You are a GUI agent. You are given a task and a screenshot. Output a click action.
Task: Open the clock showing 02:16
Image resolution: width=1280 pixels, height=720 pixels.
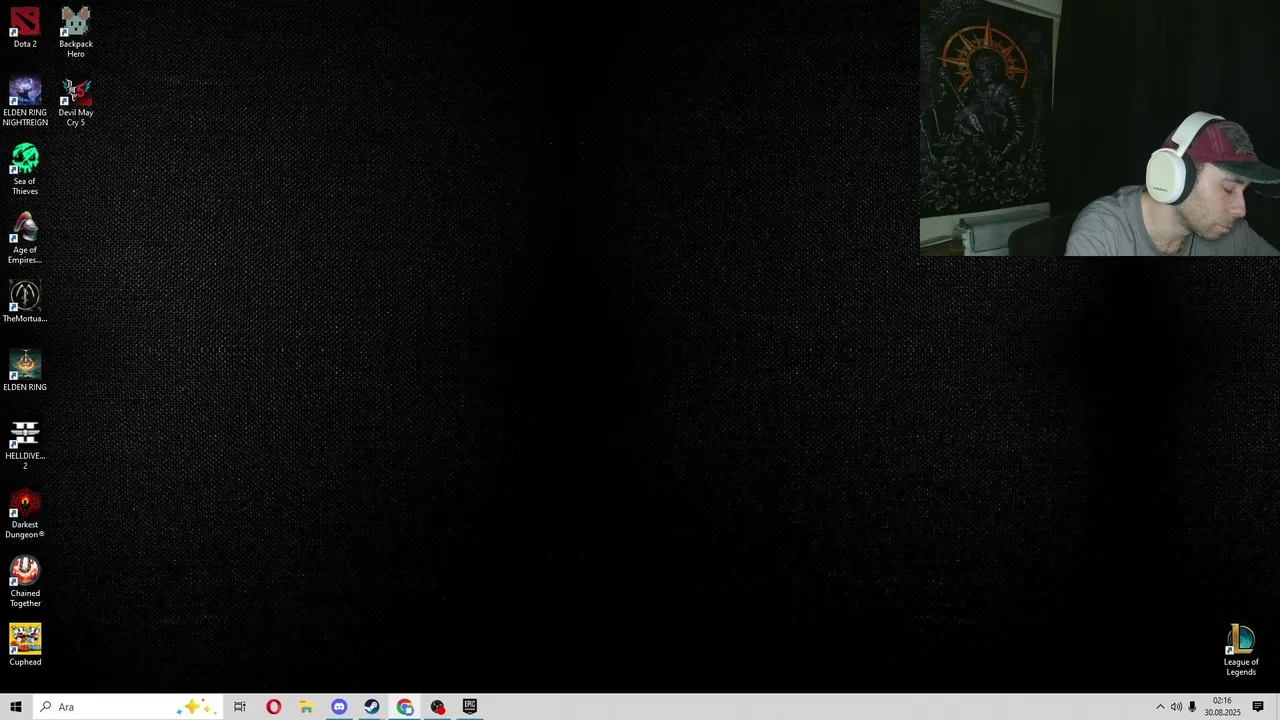click(x=1222, y=707)
